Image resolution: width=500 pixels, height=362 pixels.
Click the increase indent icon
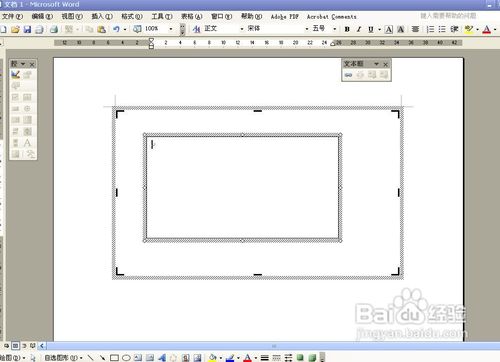click(454, 29)
